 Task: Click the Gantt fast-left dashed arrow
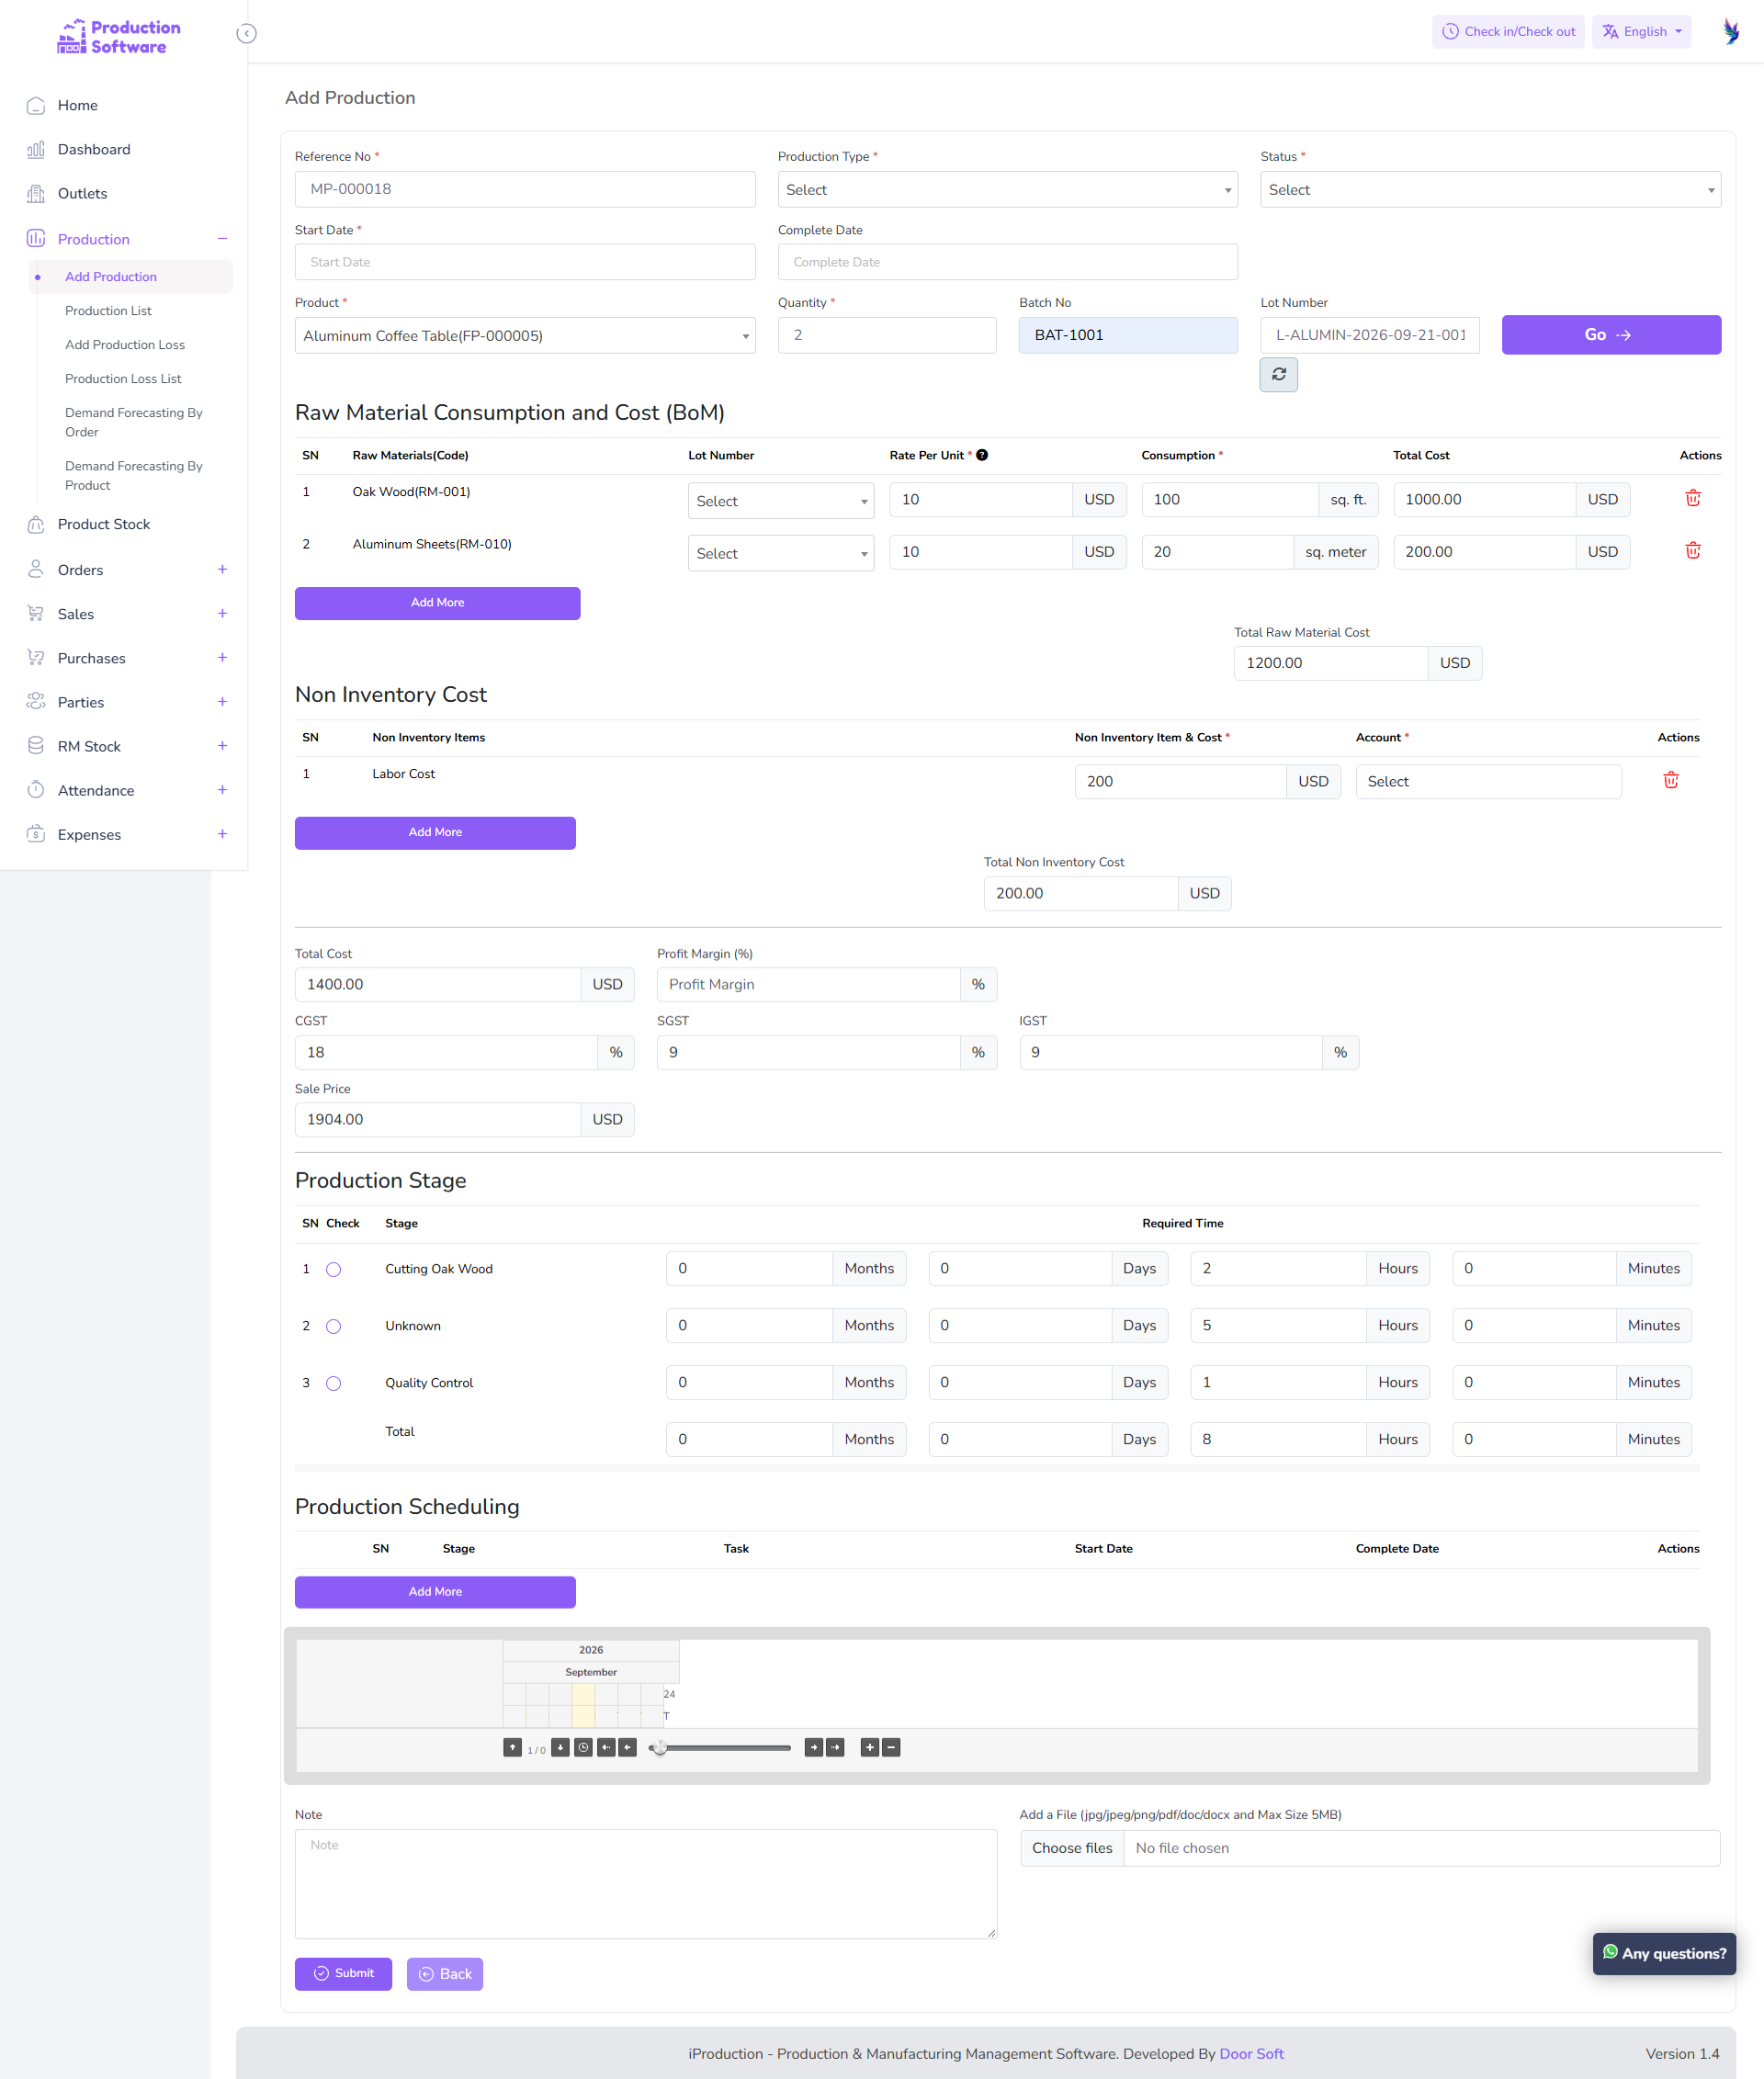pyautogui.click(x=606, y=1747)
